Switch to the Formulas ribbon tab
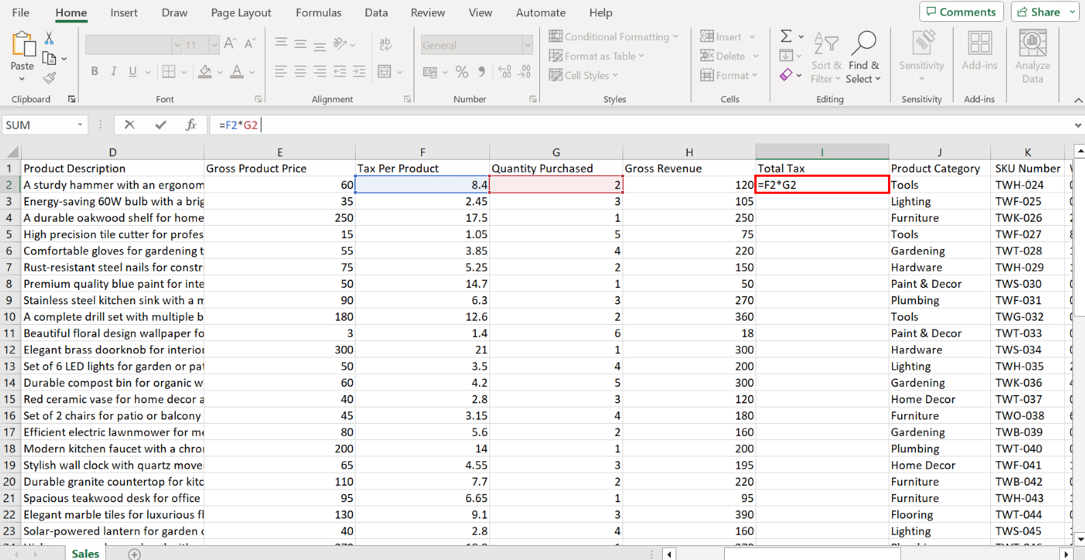Viewport: 1085px width, 560px height. (318, 13)
